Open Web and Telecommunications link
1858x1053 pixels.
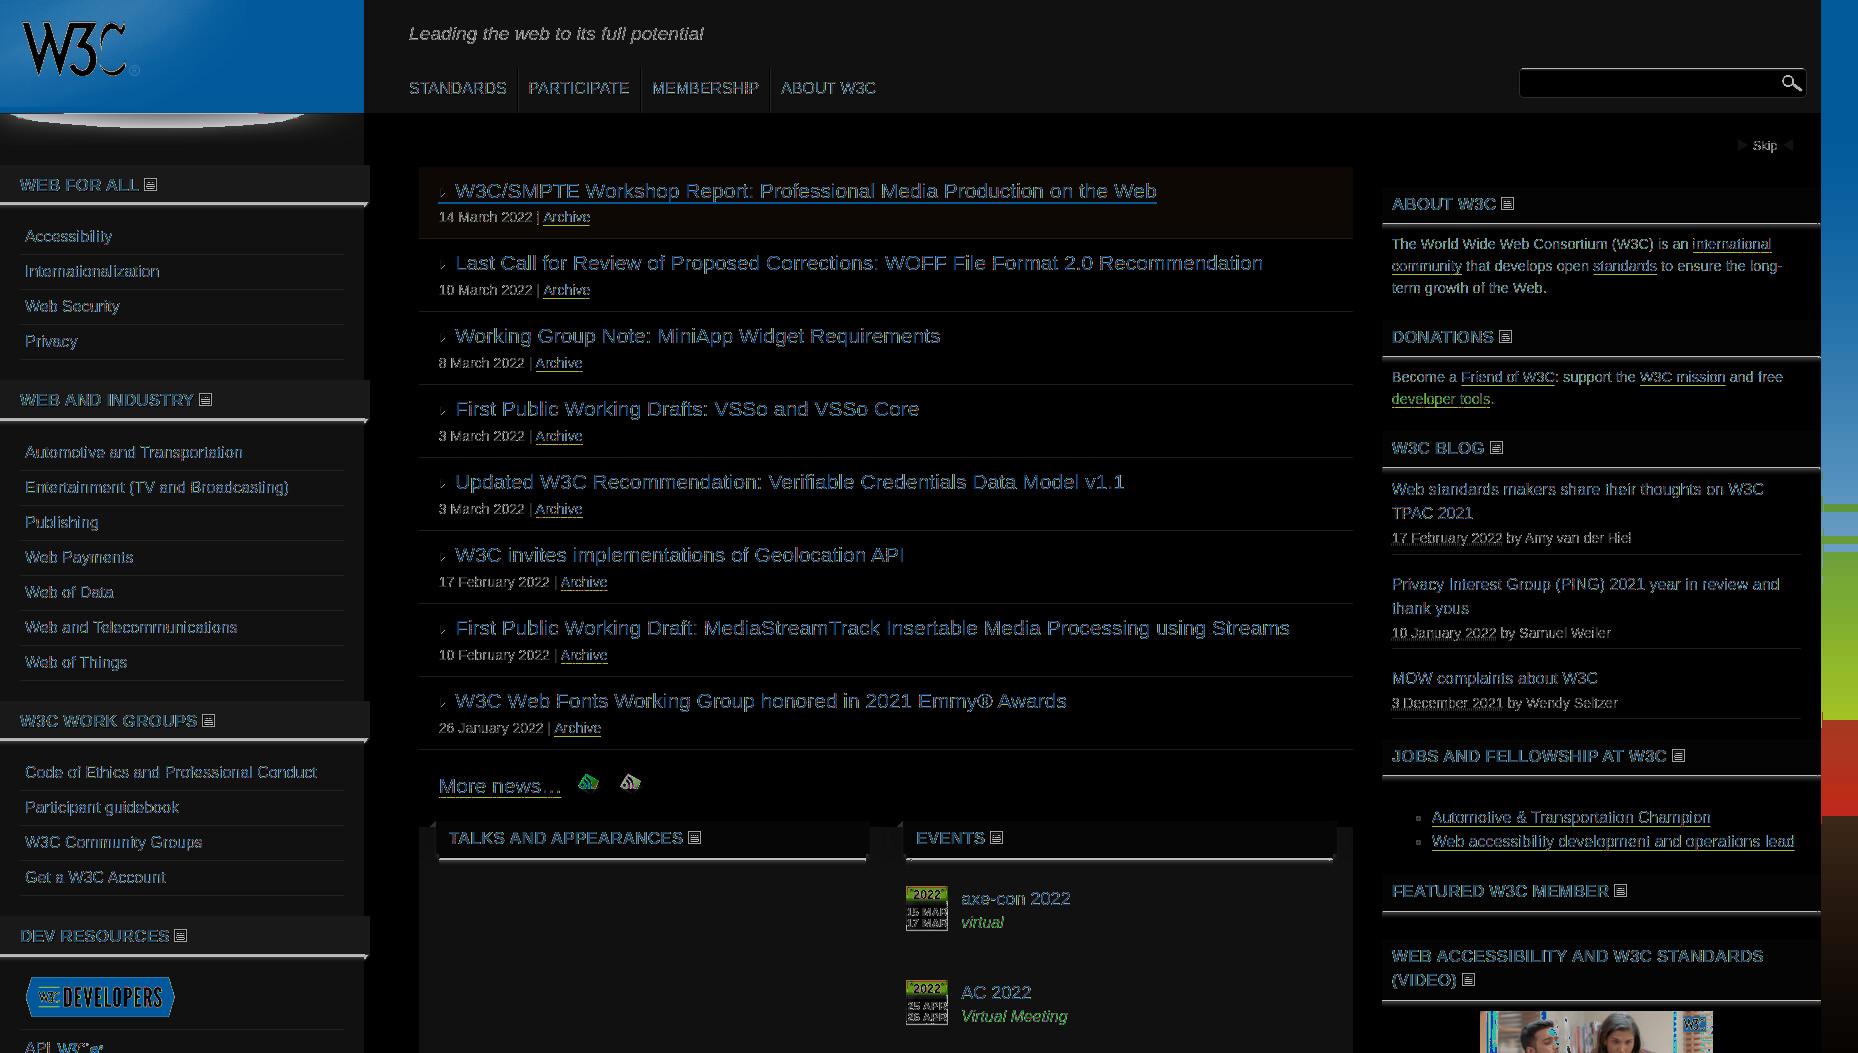click(x=131, y=627)
